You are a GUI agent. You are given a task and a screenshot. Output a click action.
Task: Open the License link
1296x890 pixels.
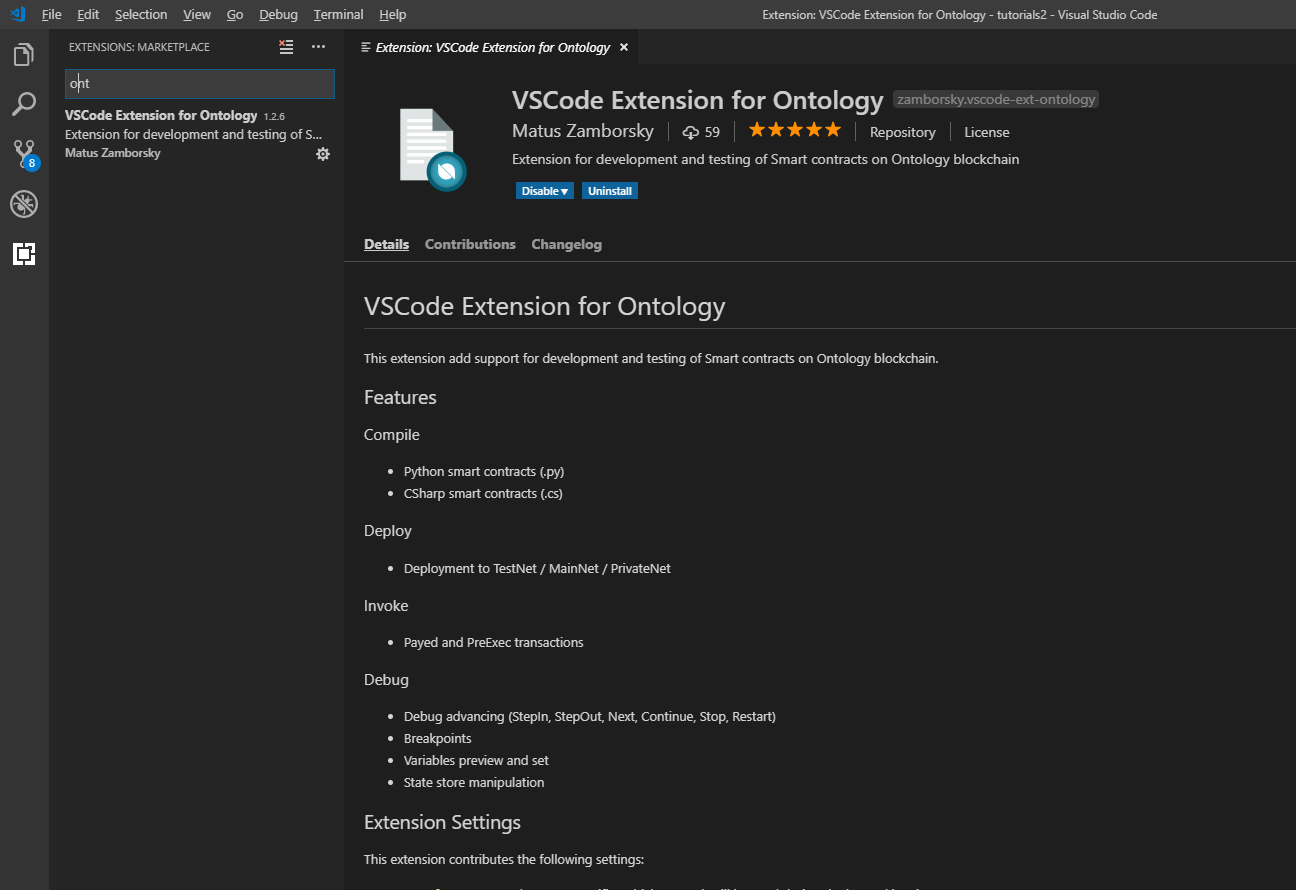point(987,132)
